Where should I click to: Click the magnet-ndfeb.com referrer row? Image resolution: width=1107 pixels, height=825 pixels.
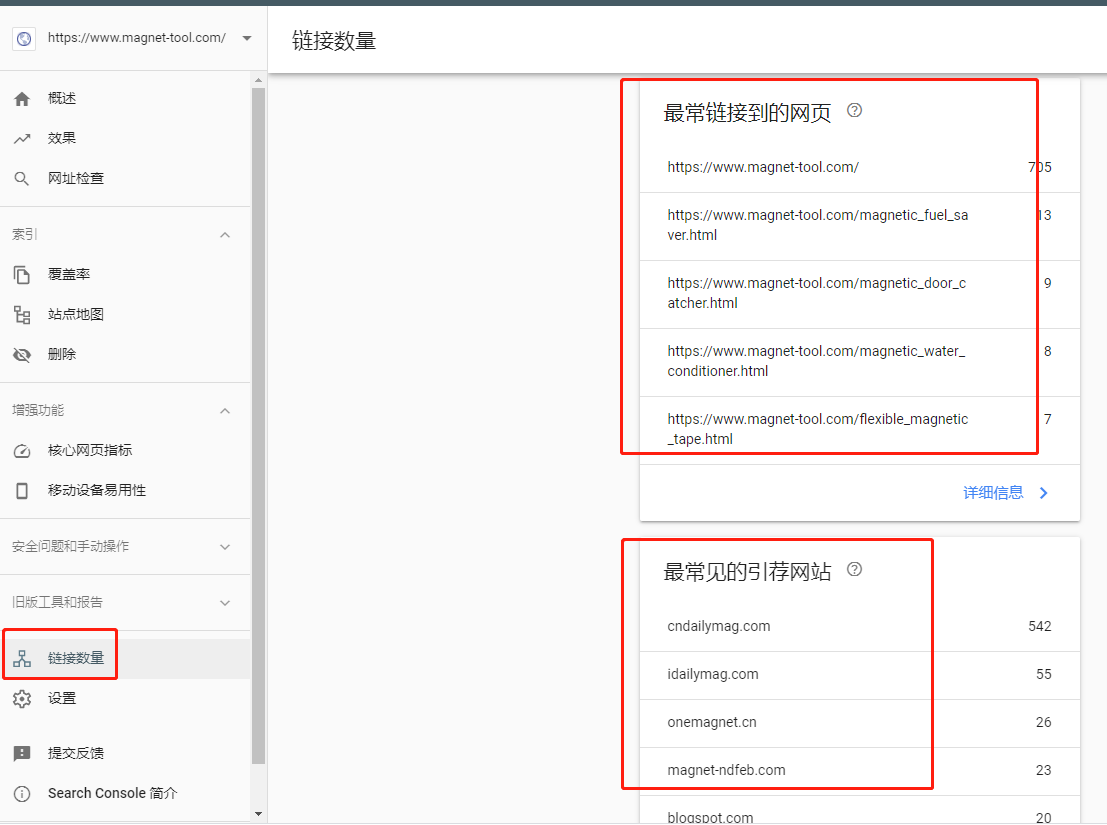pyautogui.click(x=859, y=771)
